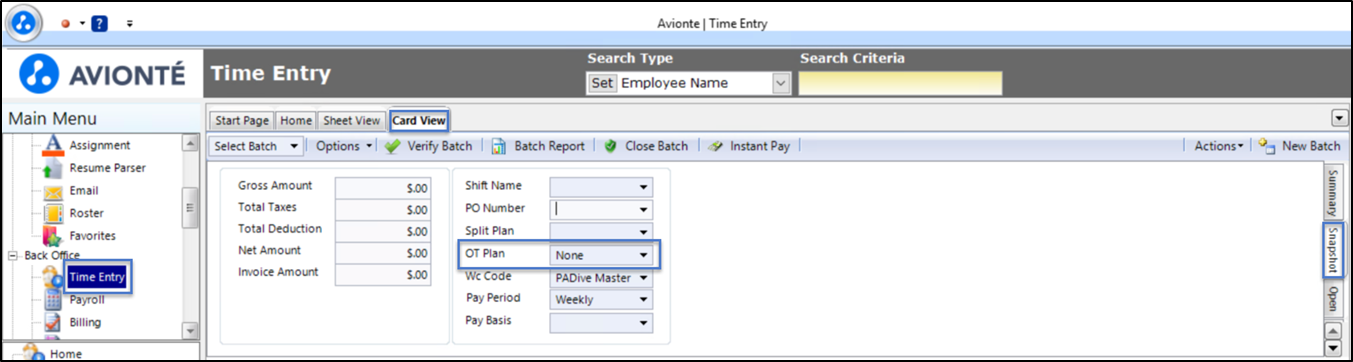Select Time Entry in Back Office tree

(x=97, y=278)
